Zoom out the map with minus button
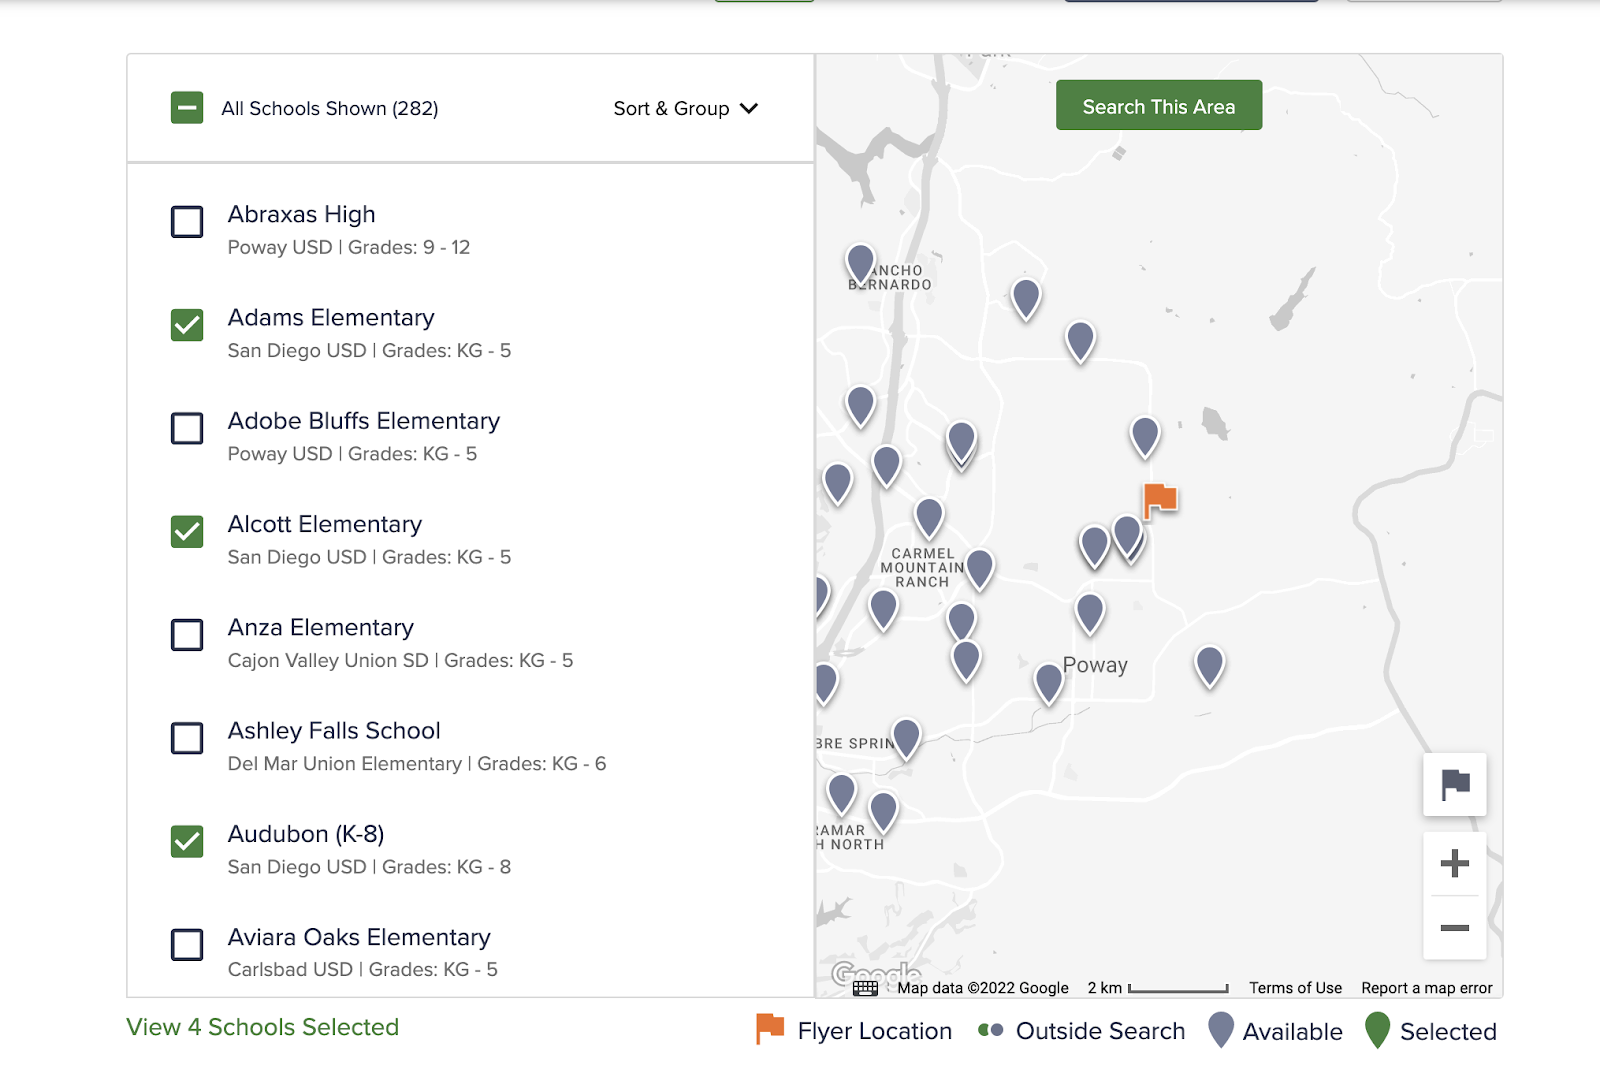 [1455, 928]
